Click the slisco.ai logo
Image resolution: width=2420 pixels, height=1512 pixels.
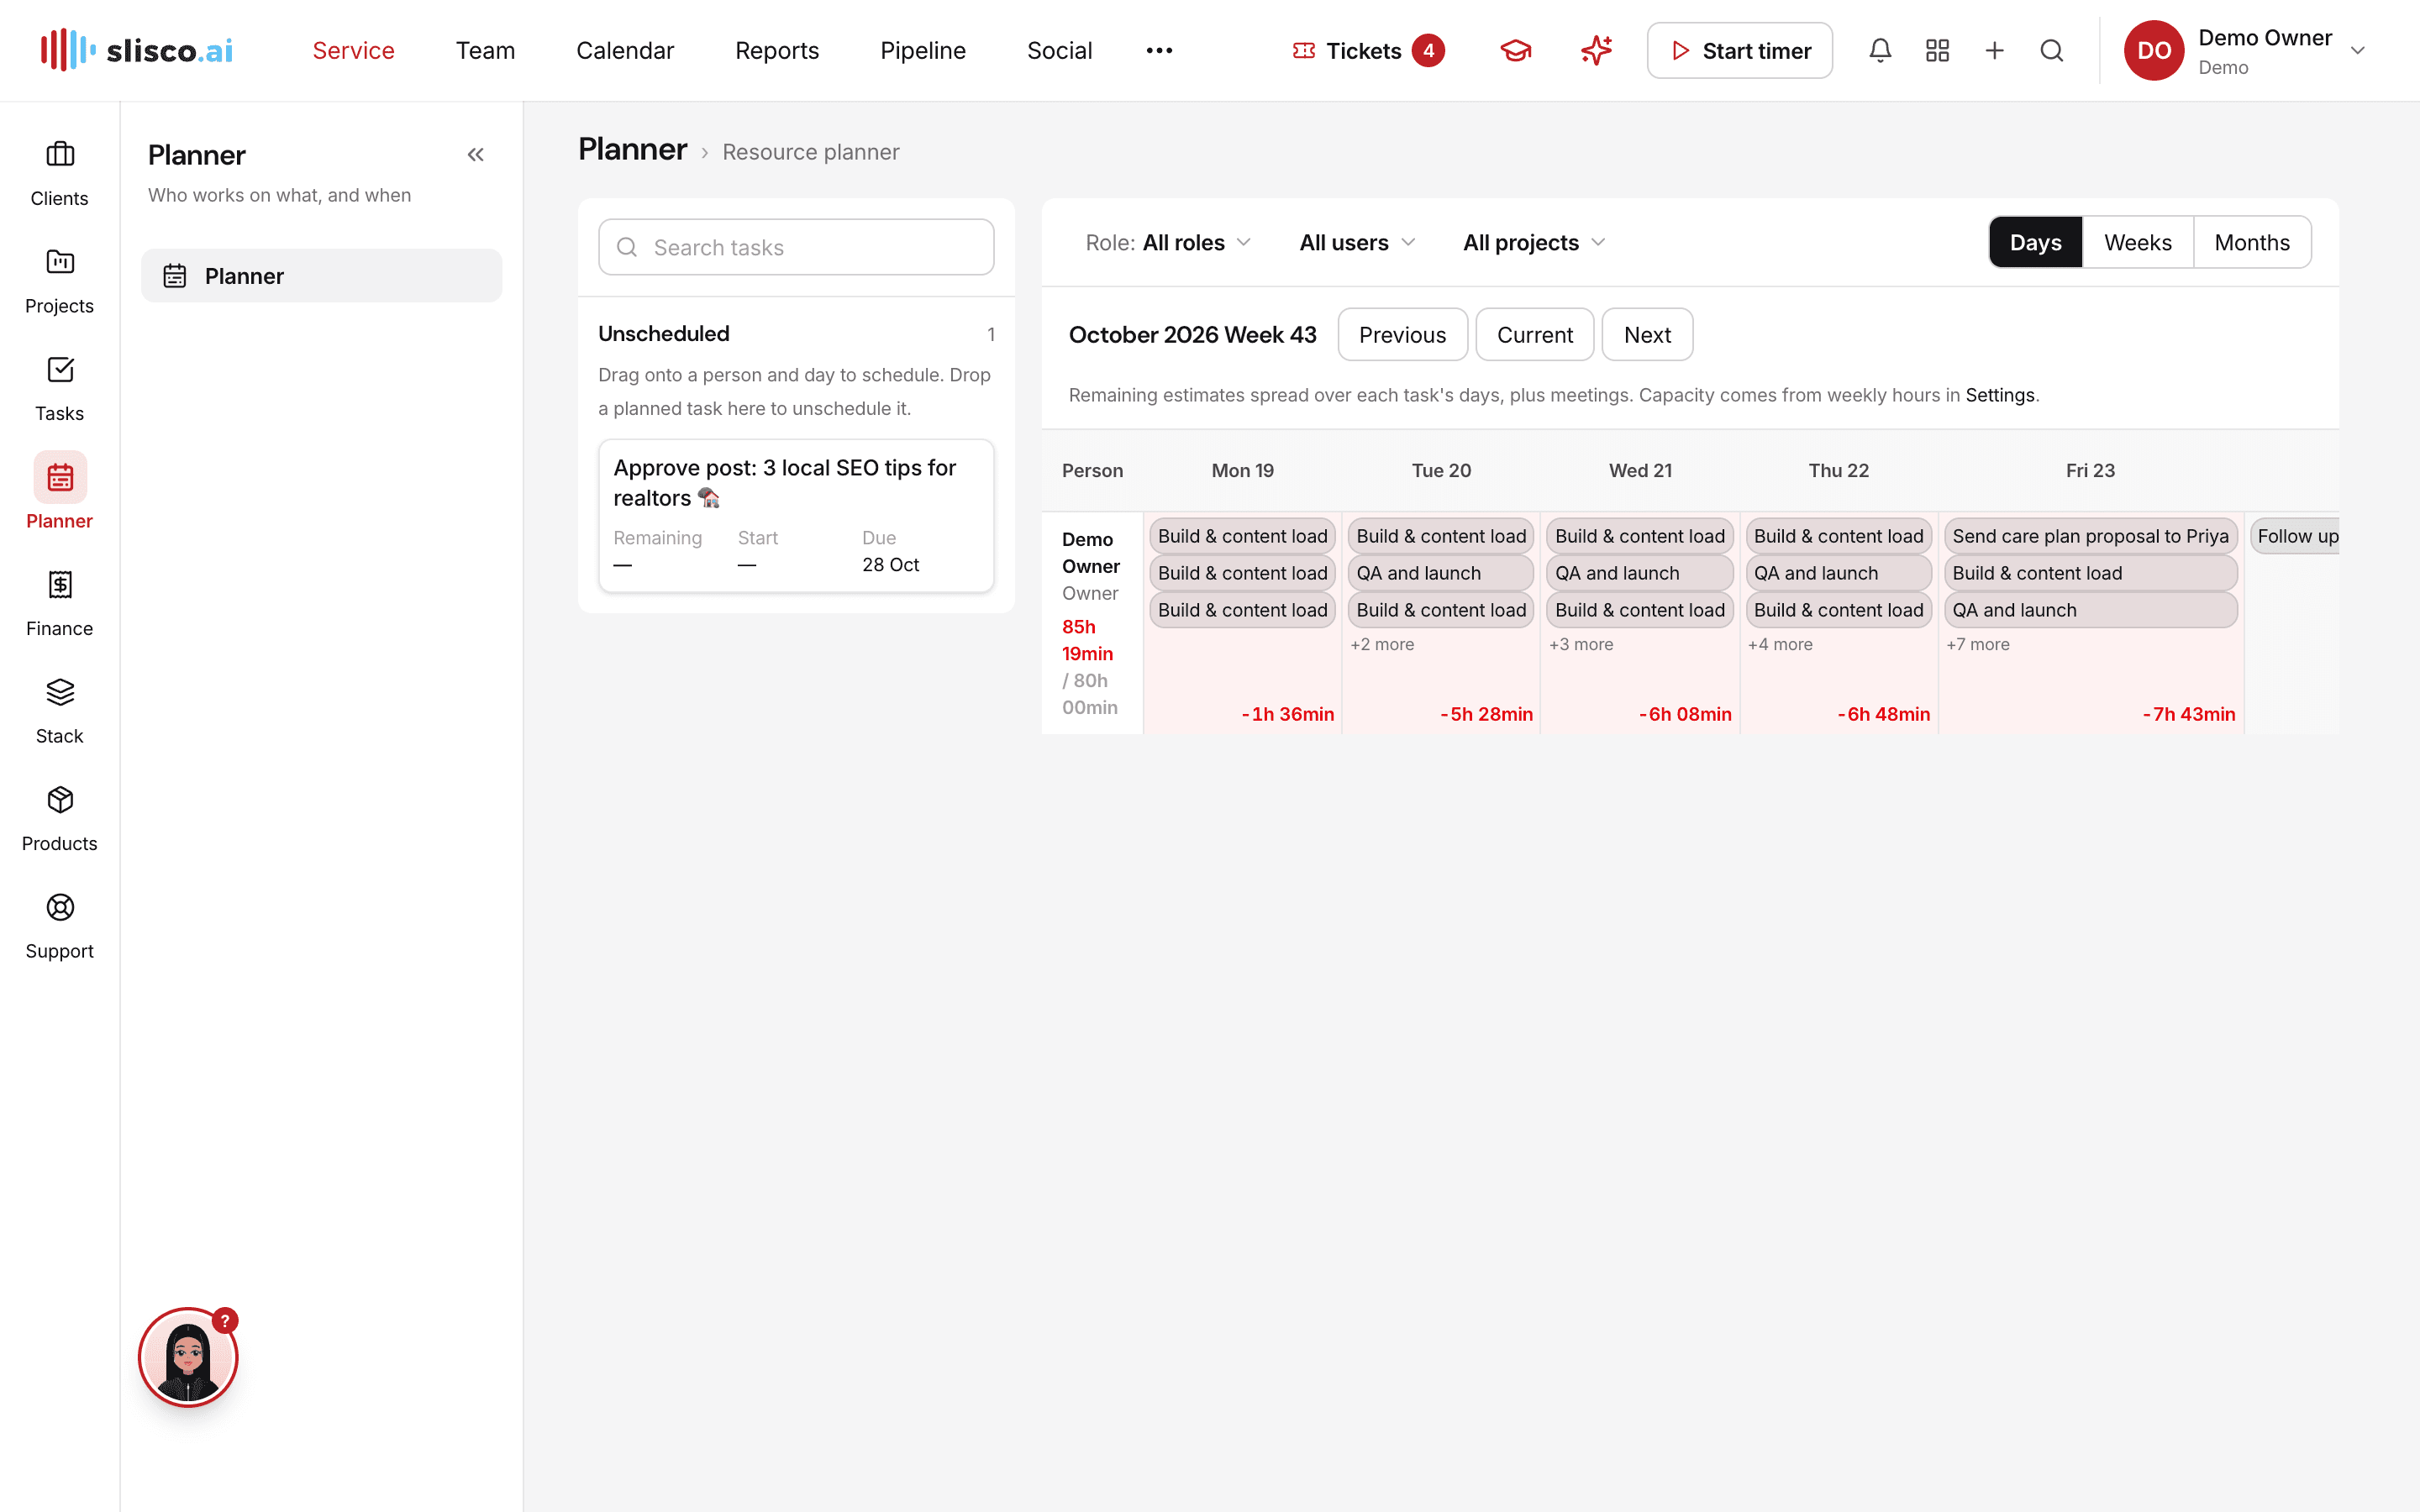tap(137, 50)
